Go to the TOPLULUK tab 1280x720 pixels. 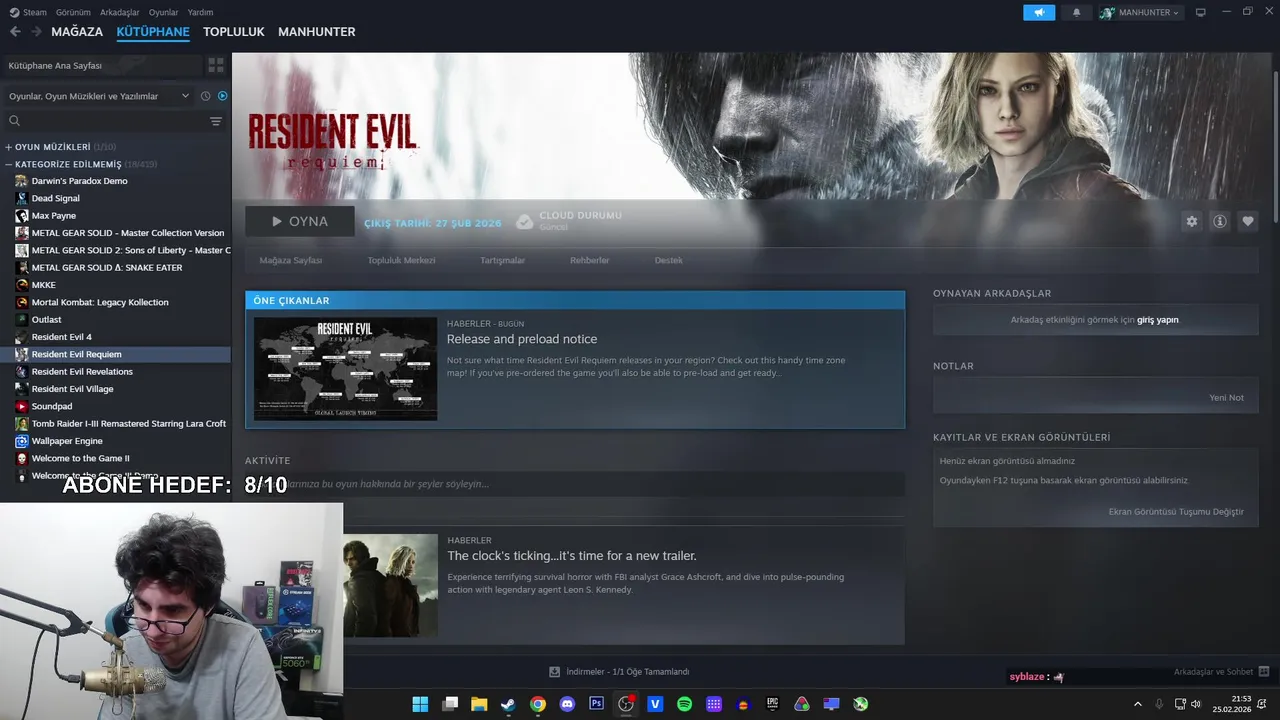tap(234, 32)
